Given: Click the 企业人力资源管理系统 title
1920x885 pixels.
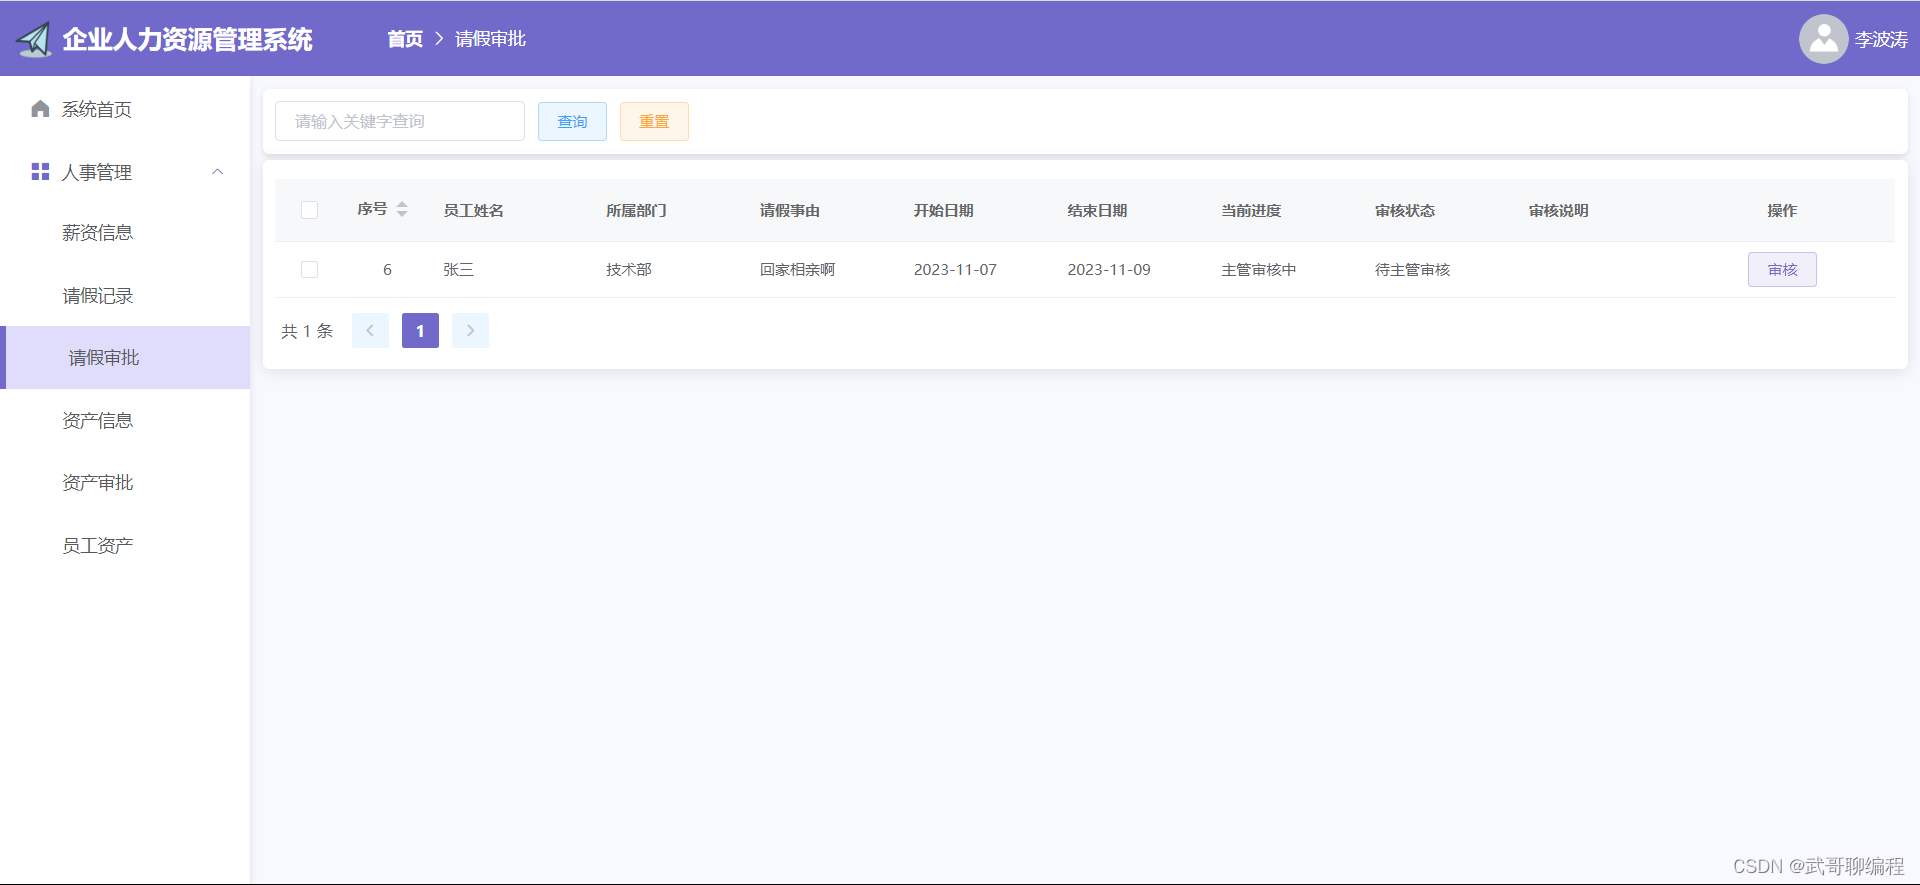Looking at the screenshot, I should coord(187,40).
